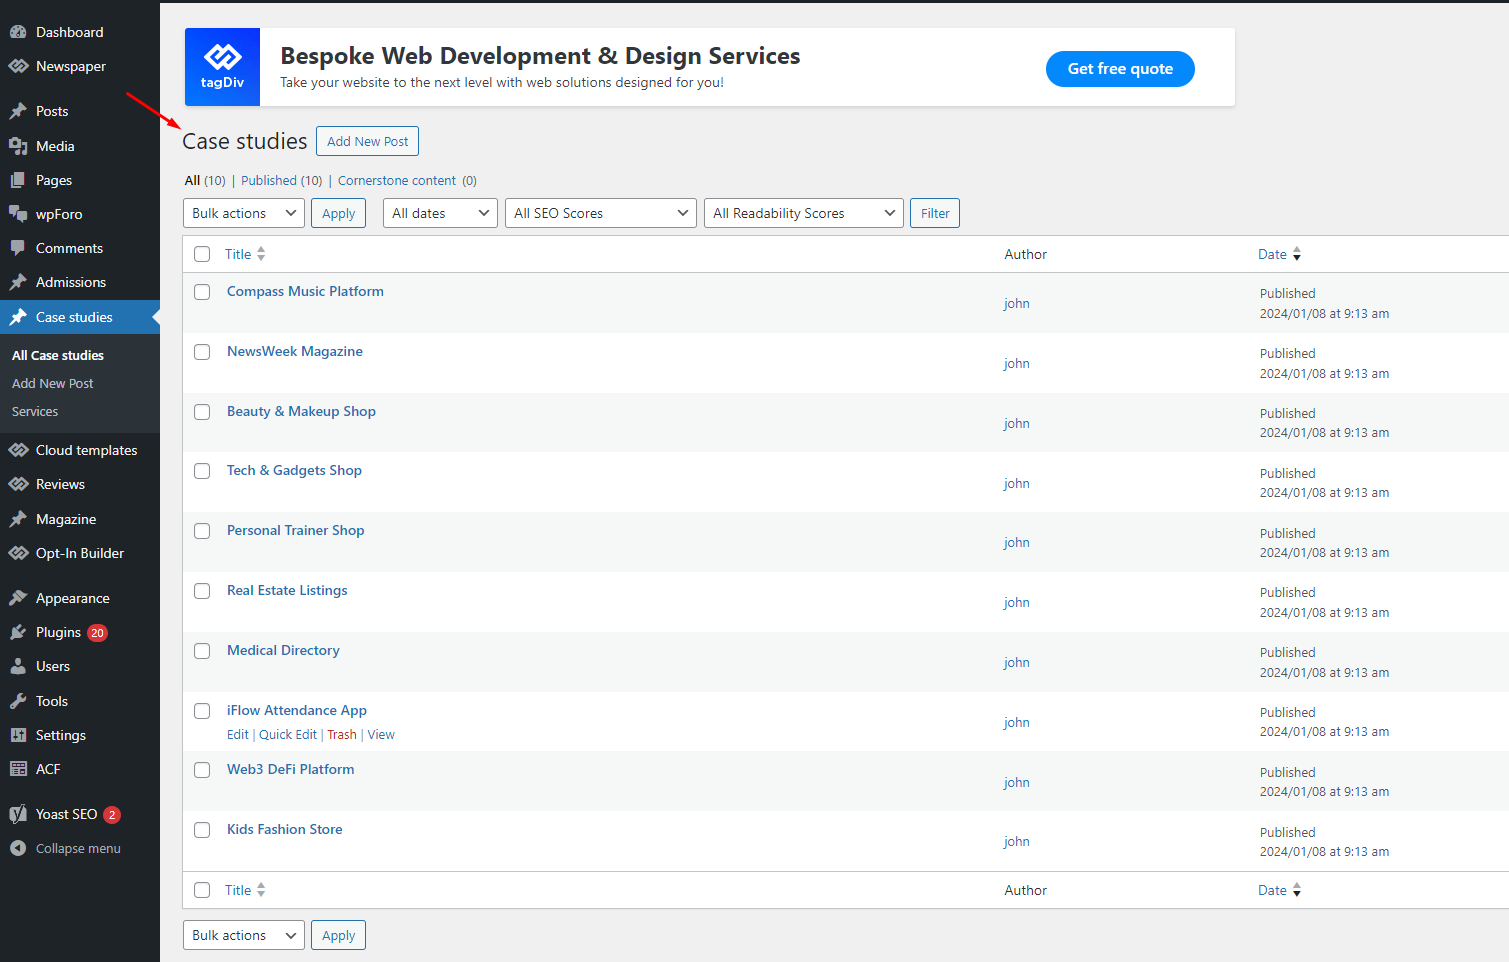
Task: Click the Reviews icon in sidebar
Action: [18, 484]
